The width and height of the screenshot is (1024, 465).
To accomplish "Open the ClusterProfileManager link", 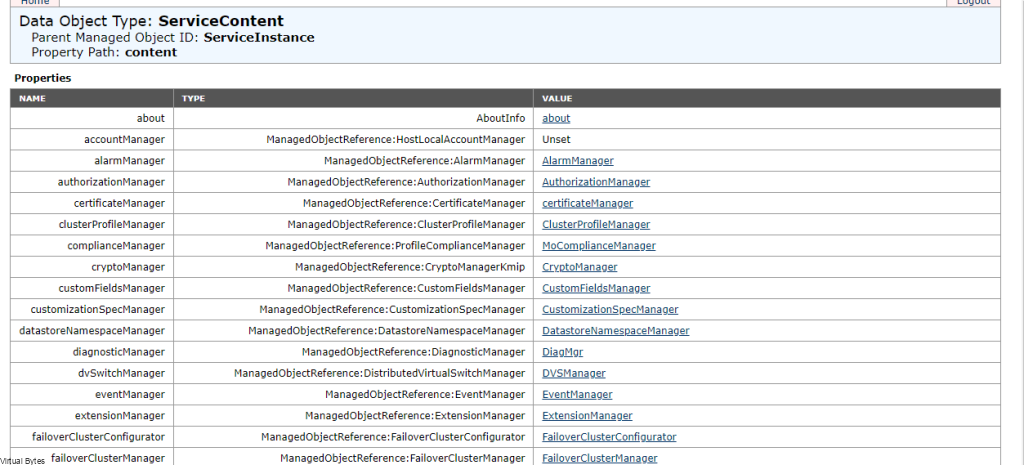I will click(596, 224).
